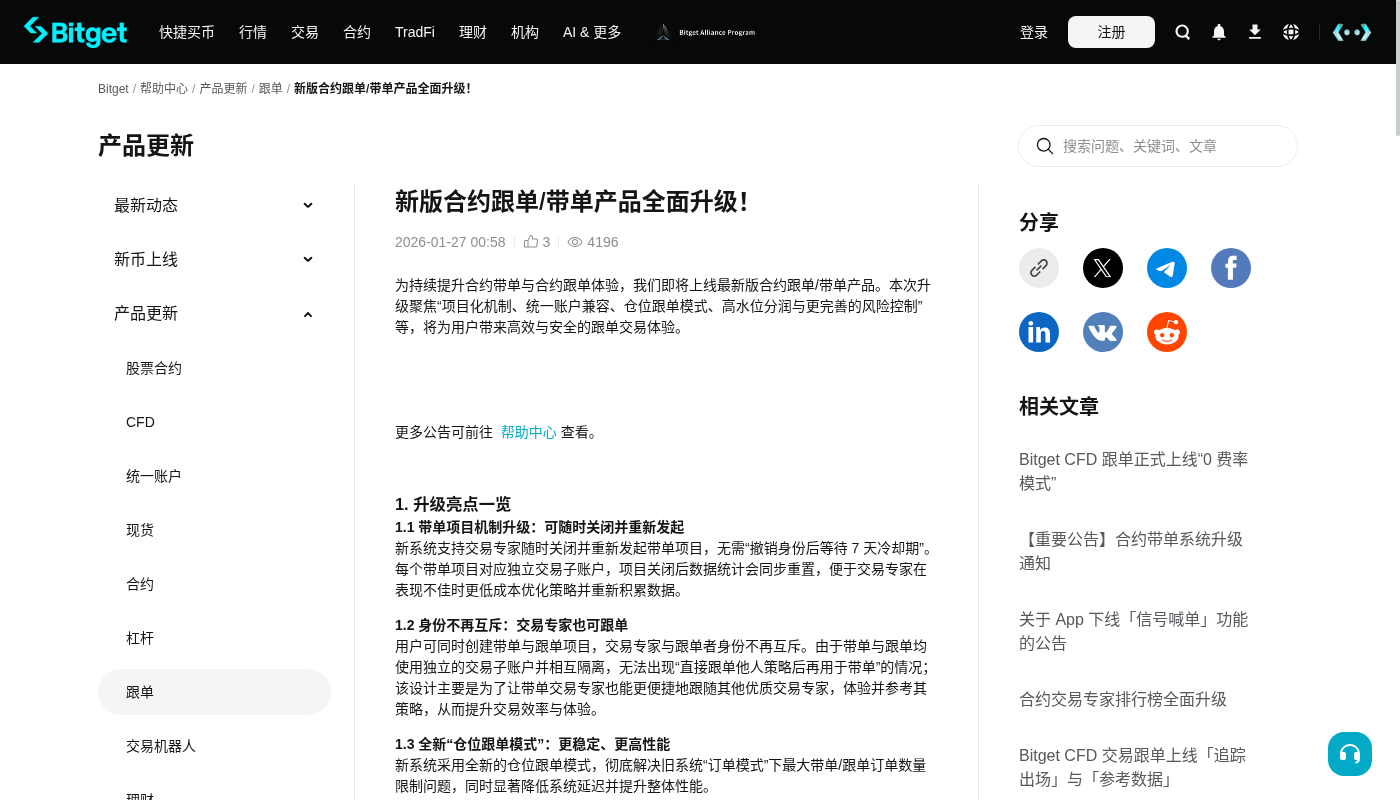Click the Bitget Alliance Program banner
This screenshot has height=800, width=1400.
[705, 32]
